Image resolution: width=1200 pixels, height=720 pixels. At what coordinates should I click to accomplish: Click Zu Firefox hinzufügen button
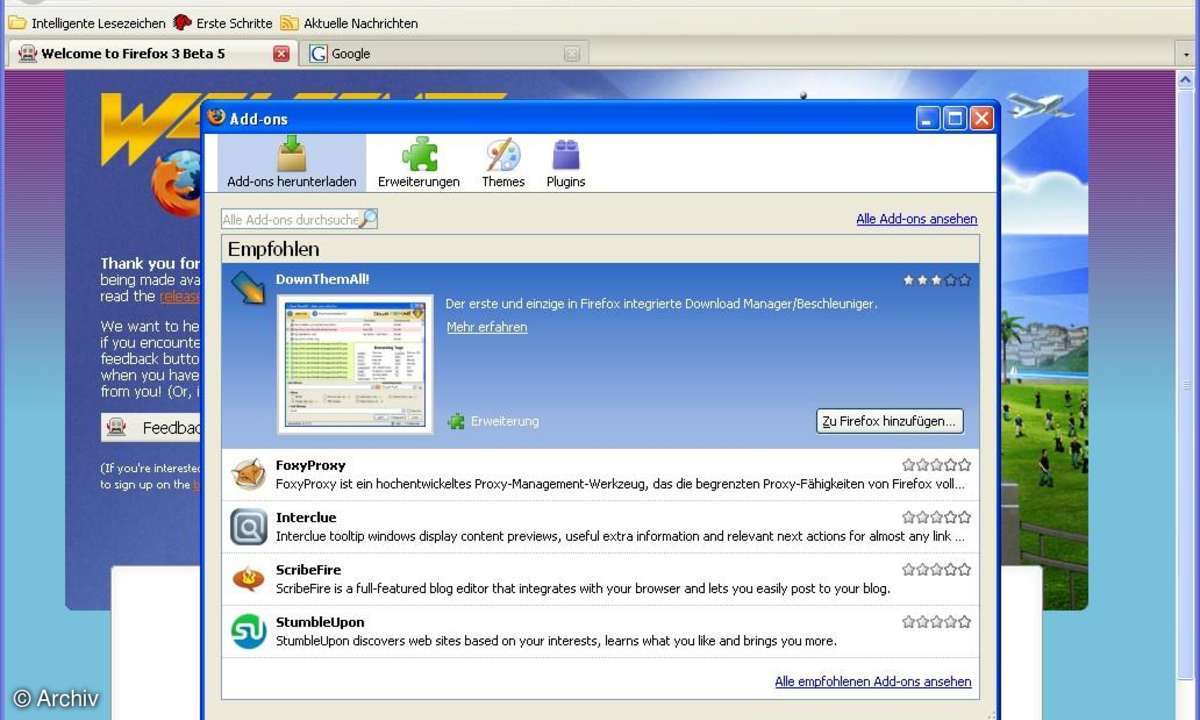(890, 421)
